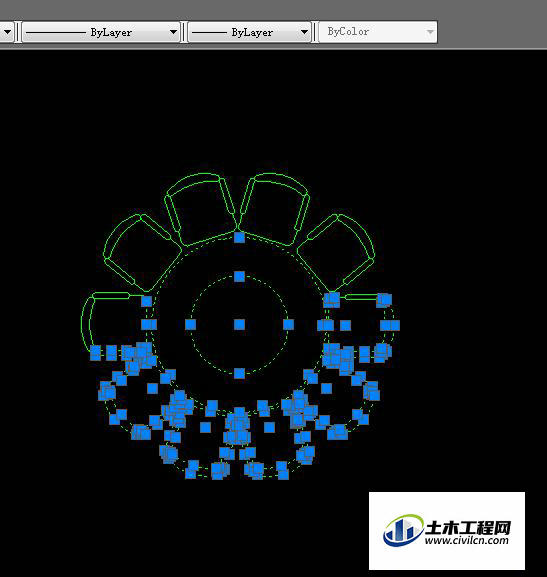Image resolution: width=547 pixels, height=577 pixels.
Task: Open the ByColor plot style dropdown
Action: (378, 32)
